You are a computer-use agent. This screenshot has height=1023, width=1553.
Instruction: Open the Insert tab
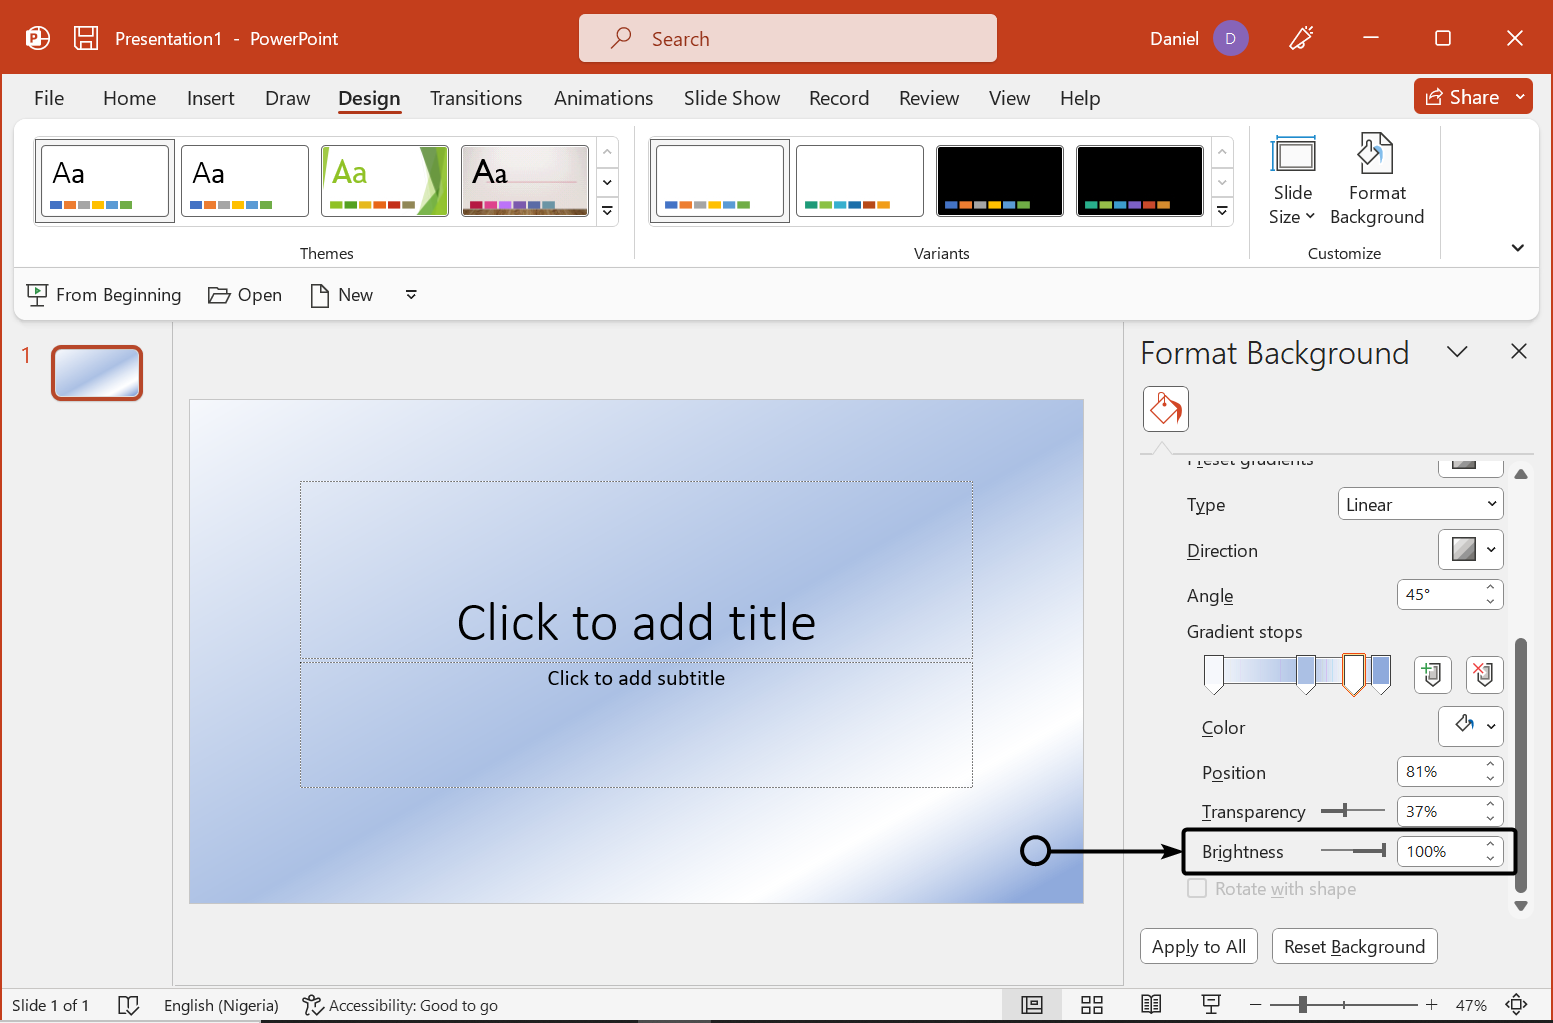pos(210,98)
